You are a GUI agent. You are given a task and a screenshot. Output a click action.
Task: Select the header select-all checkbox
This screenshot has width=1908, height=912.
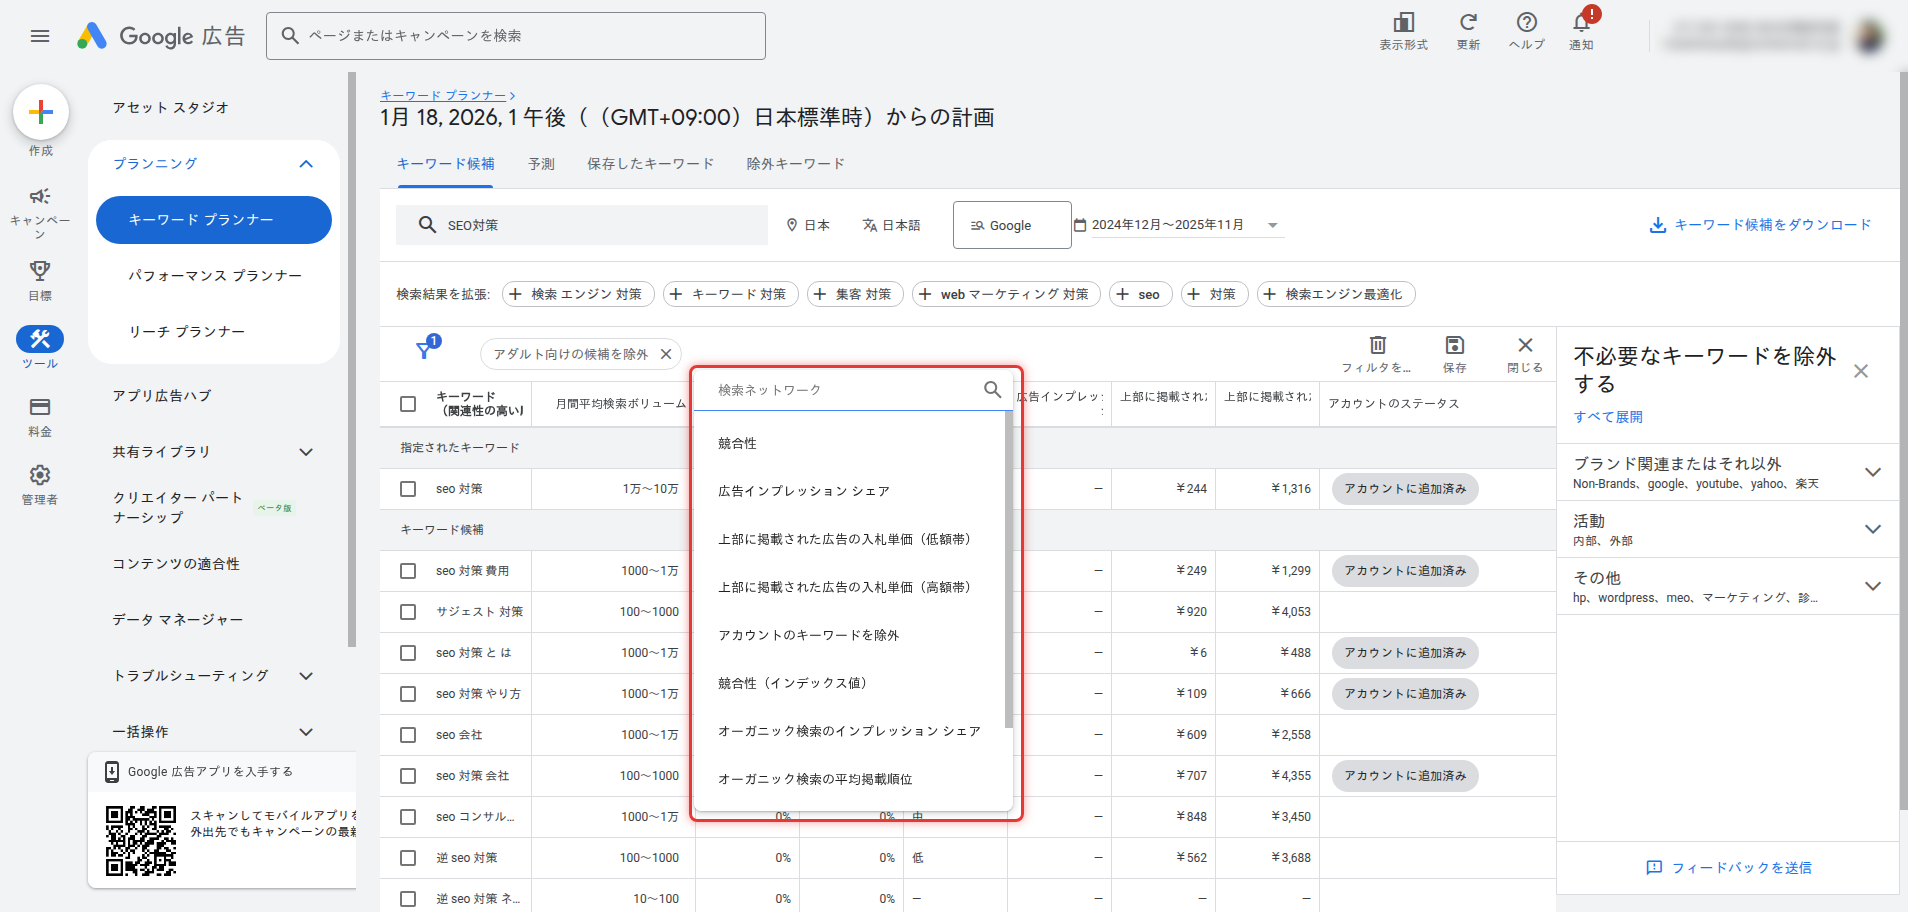408,403
